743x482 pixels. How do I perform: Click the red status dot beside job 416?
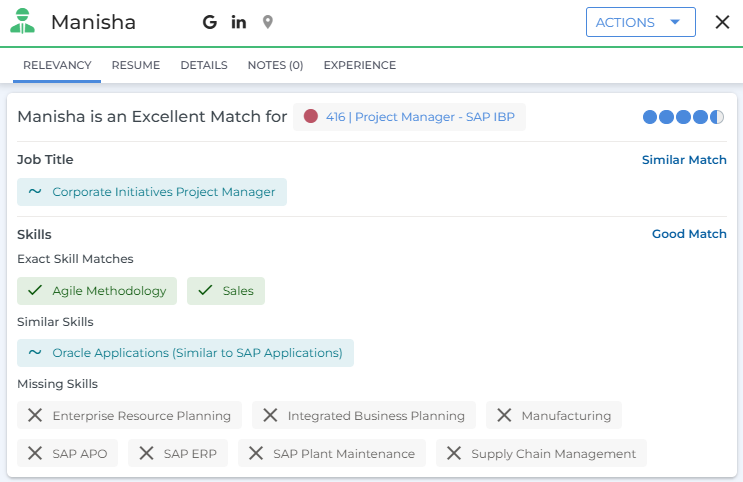click(311, 116)
